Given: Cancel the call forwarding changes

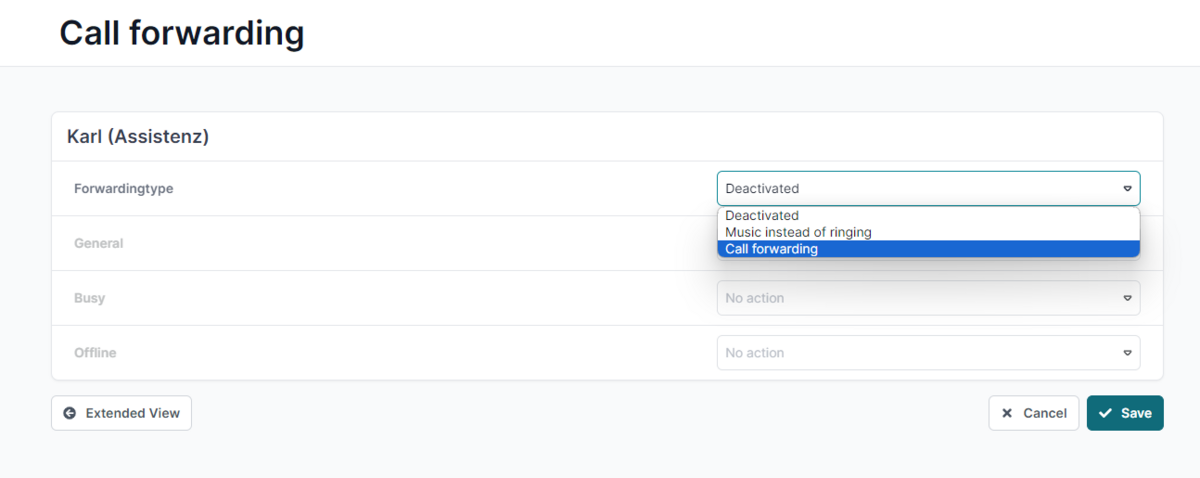Looking at the screenshot, I should (x=1034, y=413).
